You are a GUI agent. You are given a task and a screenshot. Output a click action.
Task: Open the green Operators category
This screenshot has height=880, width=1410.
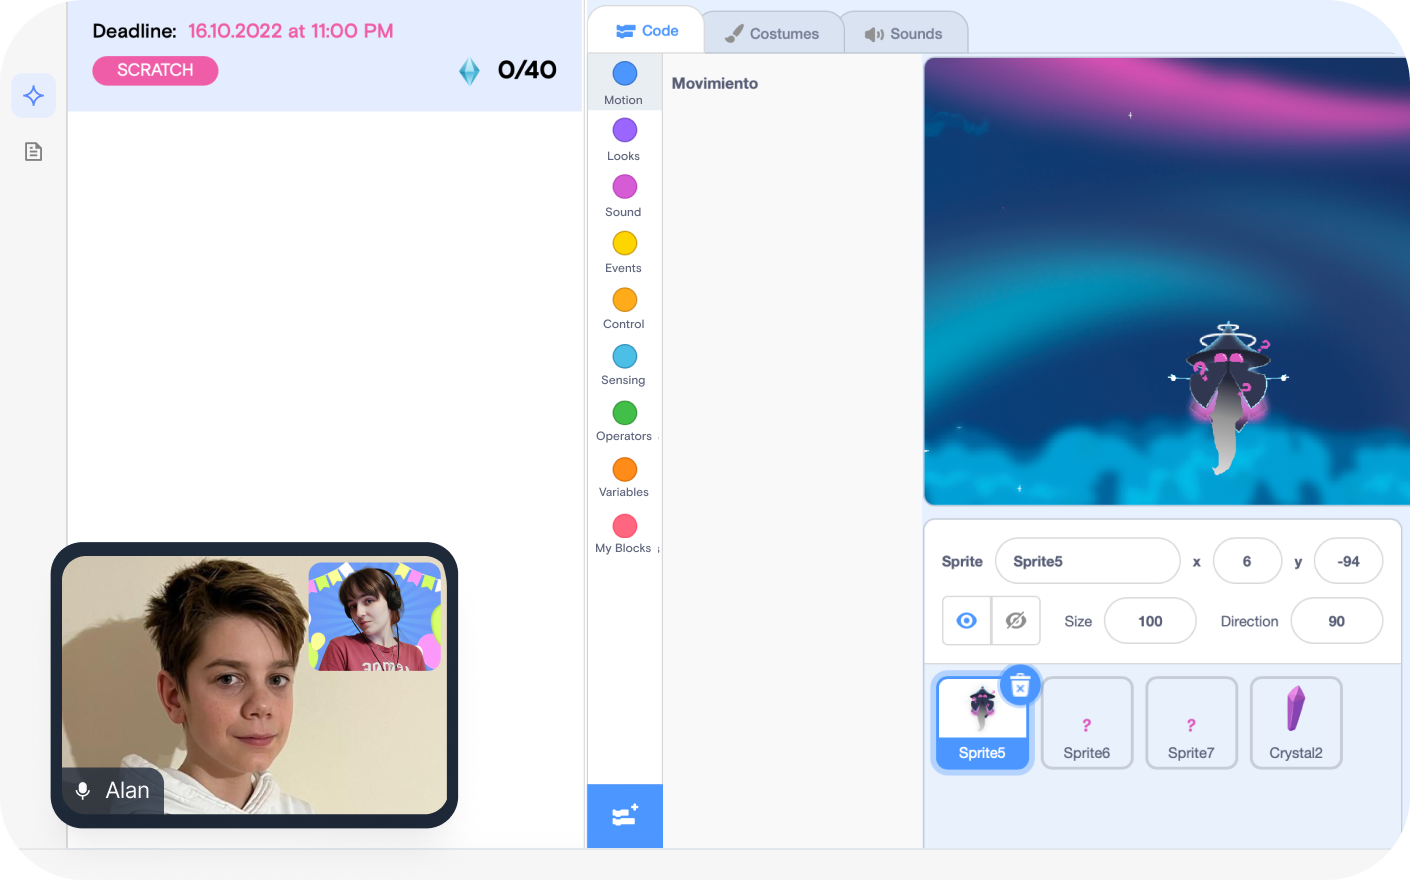624,420
